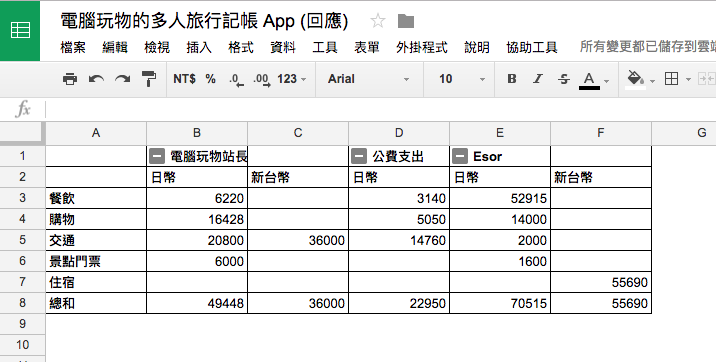Increase decimal places
Image resolution: width=716 pixels, height=362 pixels.
tap(262, 80)
